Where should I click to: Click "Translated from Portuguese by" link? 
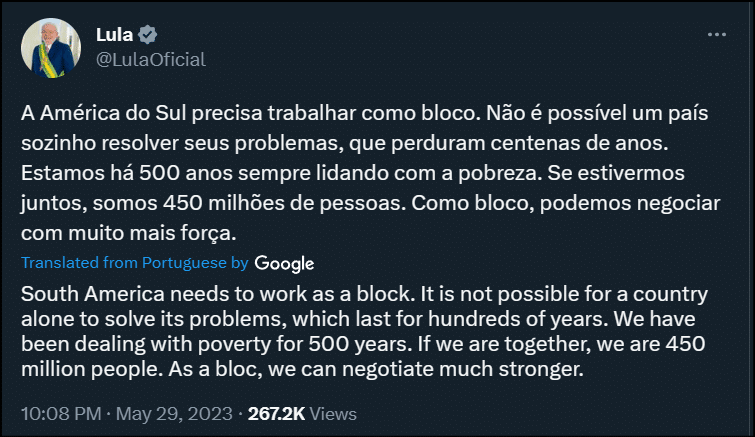pos(134,263)
